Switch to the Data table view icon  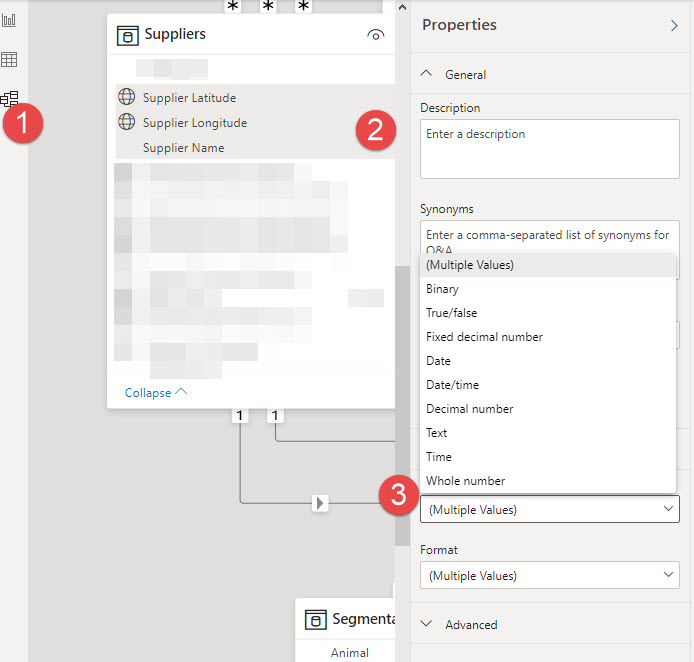click(x=9, y=59)
